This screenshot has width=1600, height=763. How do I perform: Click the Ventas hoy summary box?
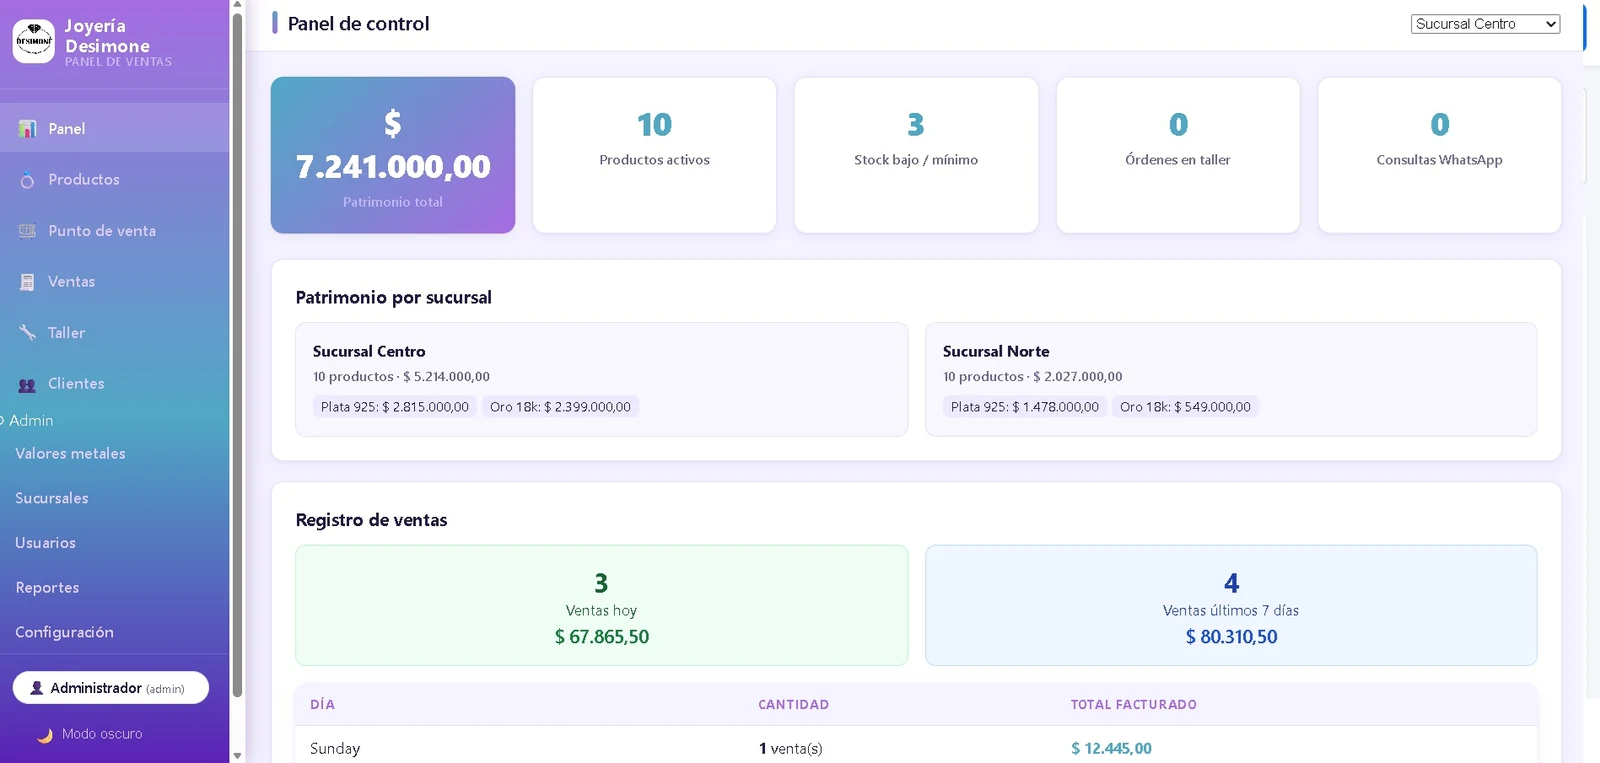pyautogui.click(x=602, y=605)
